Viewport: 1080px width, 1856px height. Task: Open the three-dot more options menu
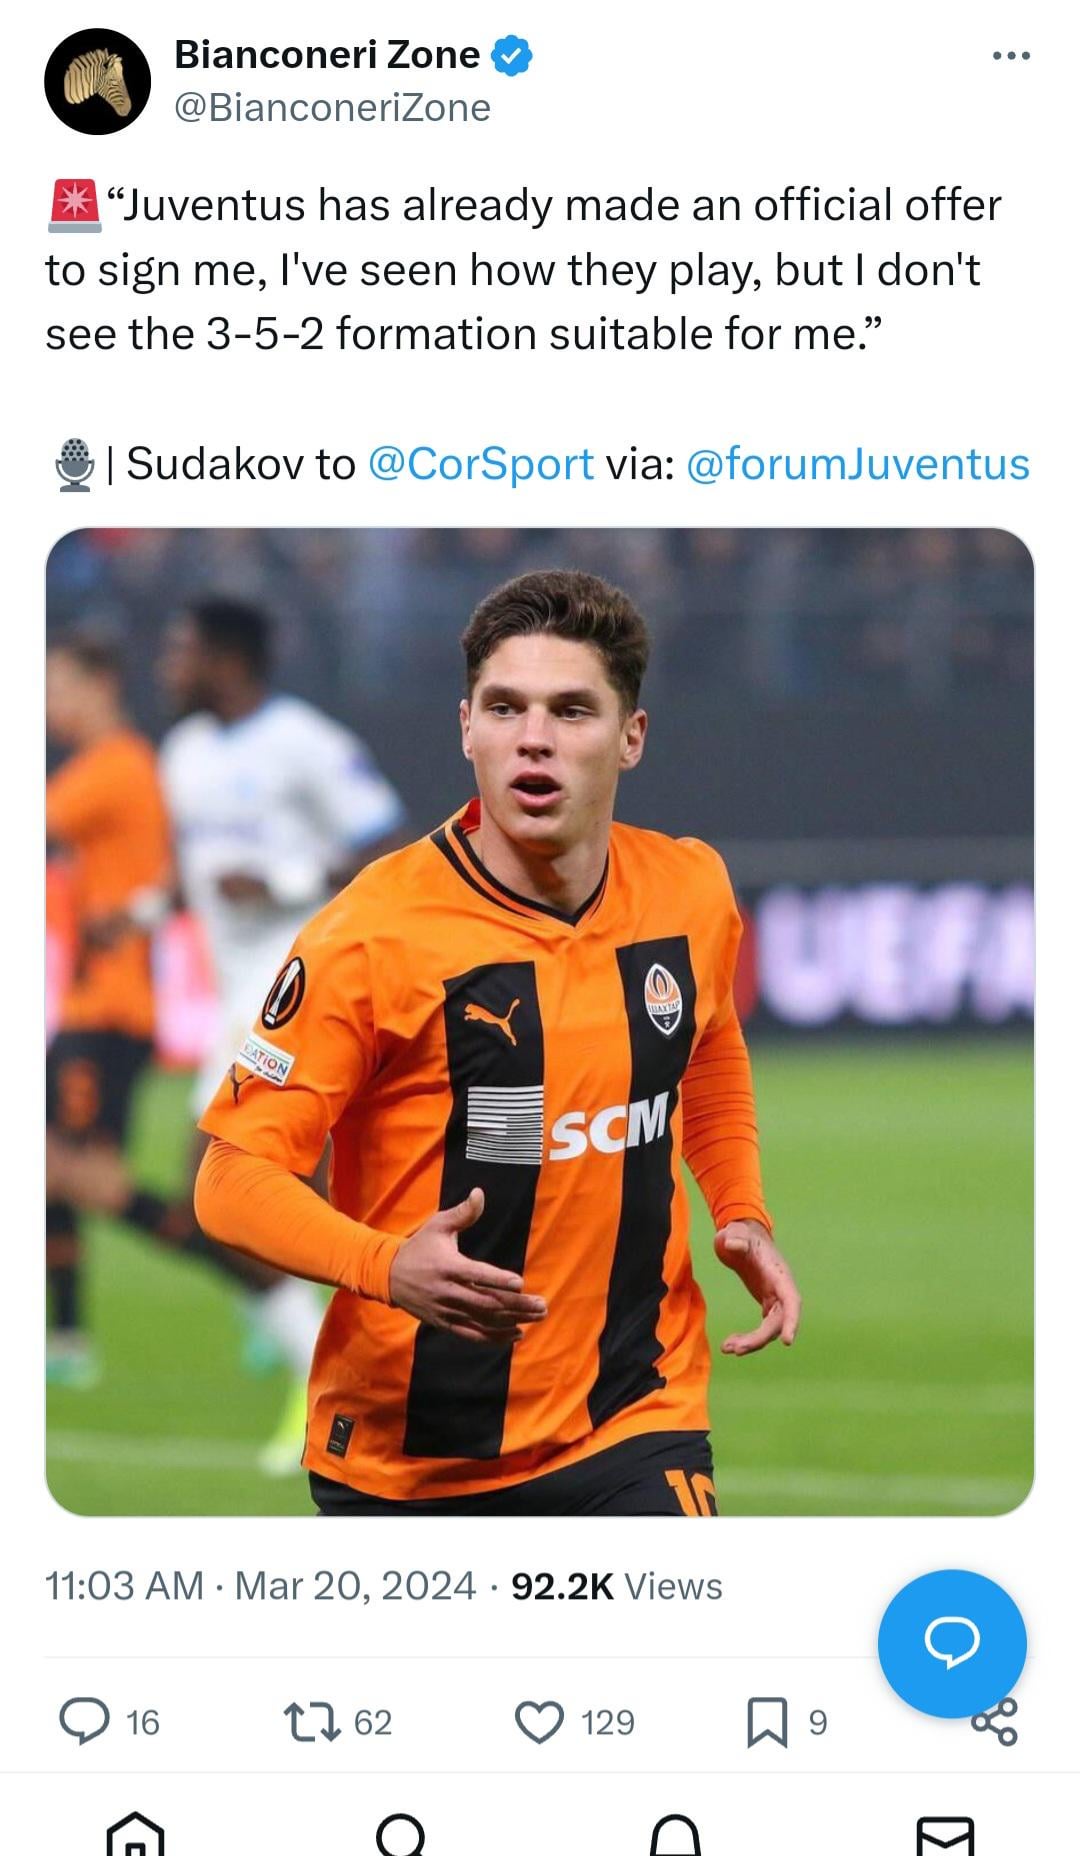[x=1011, y=56]
